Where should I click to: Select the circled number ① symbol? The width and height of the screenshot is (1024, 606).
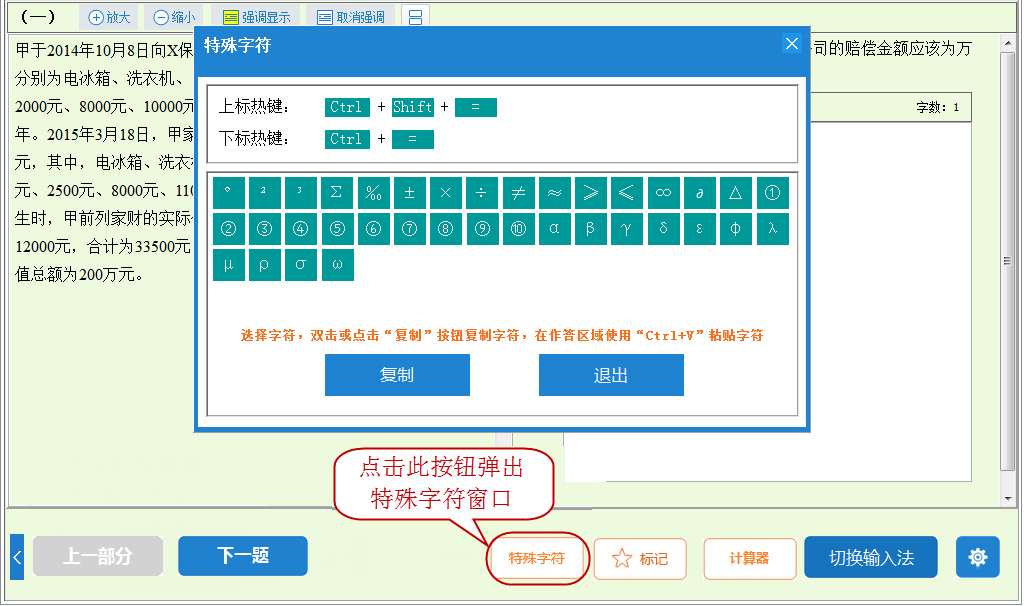click(x=771, y=192)
